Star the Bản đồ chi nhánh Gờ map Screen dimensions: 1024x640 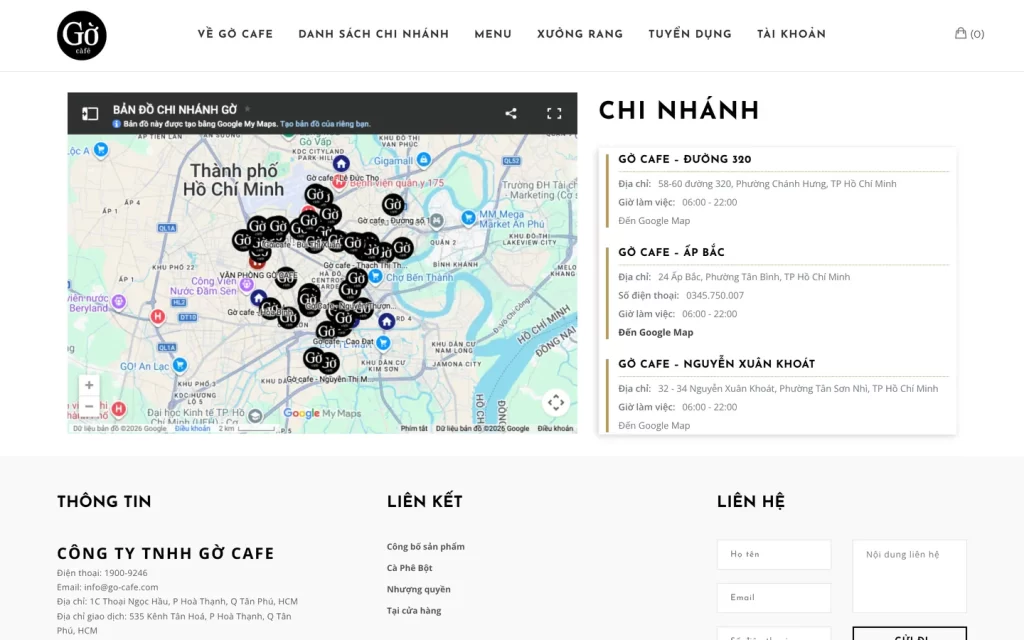pyautogui.click(x=248, y=109)
